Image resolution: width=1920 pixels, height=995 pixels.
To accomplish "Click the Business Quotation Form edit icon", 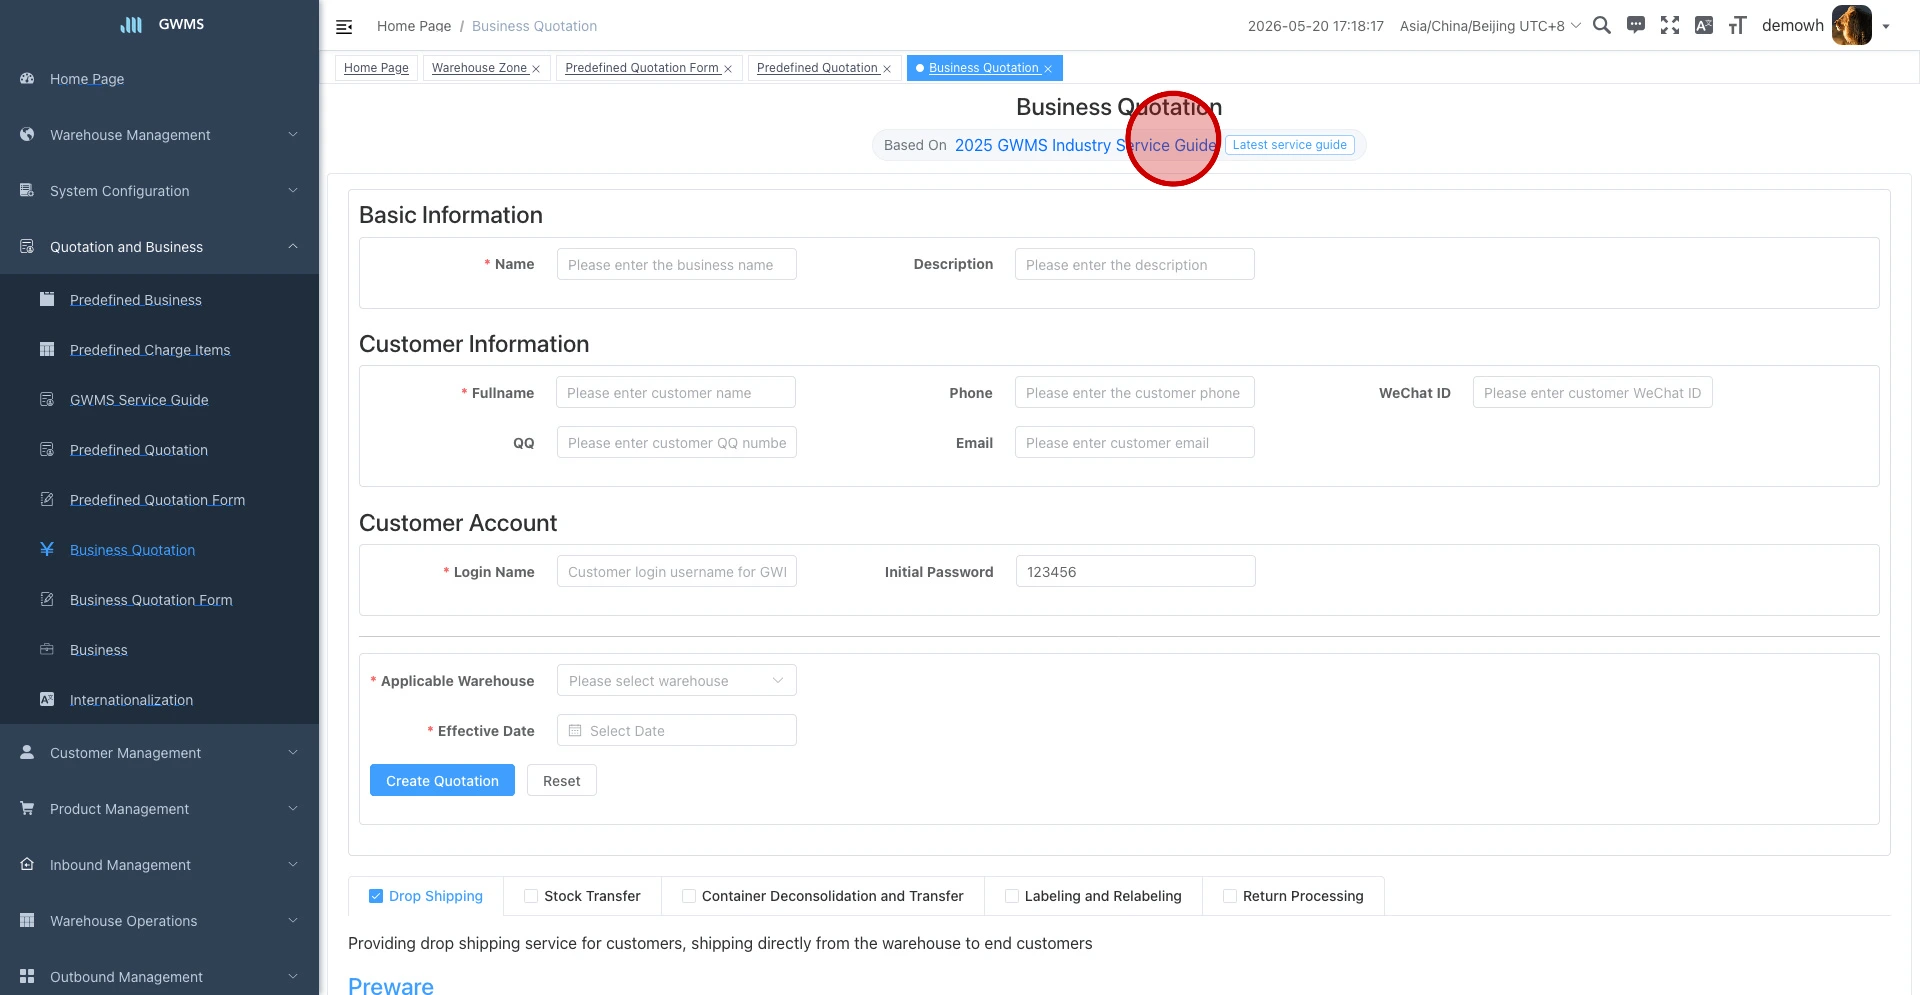I will tap(47, 599).
